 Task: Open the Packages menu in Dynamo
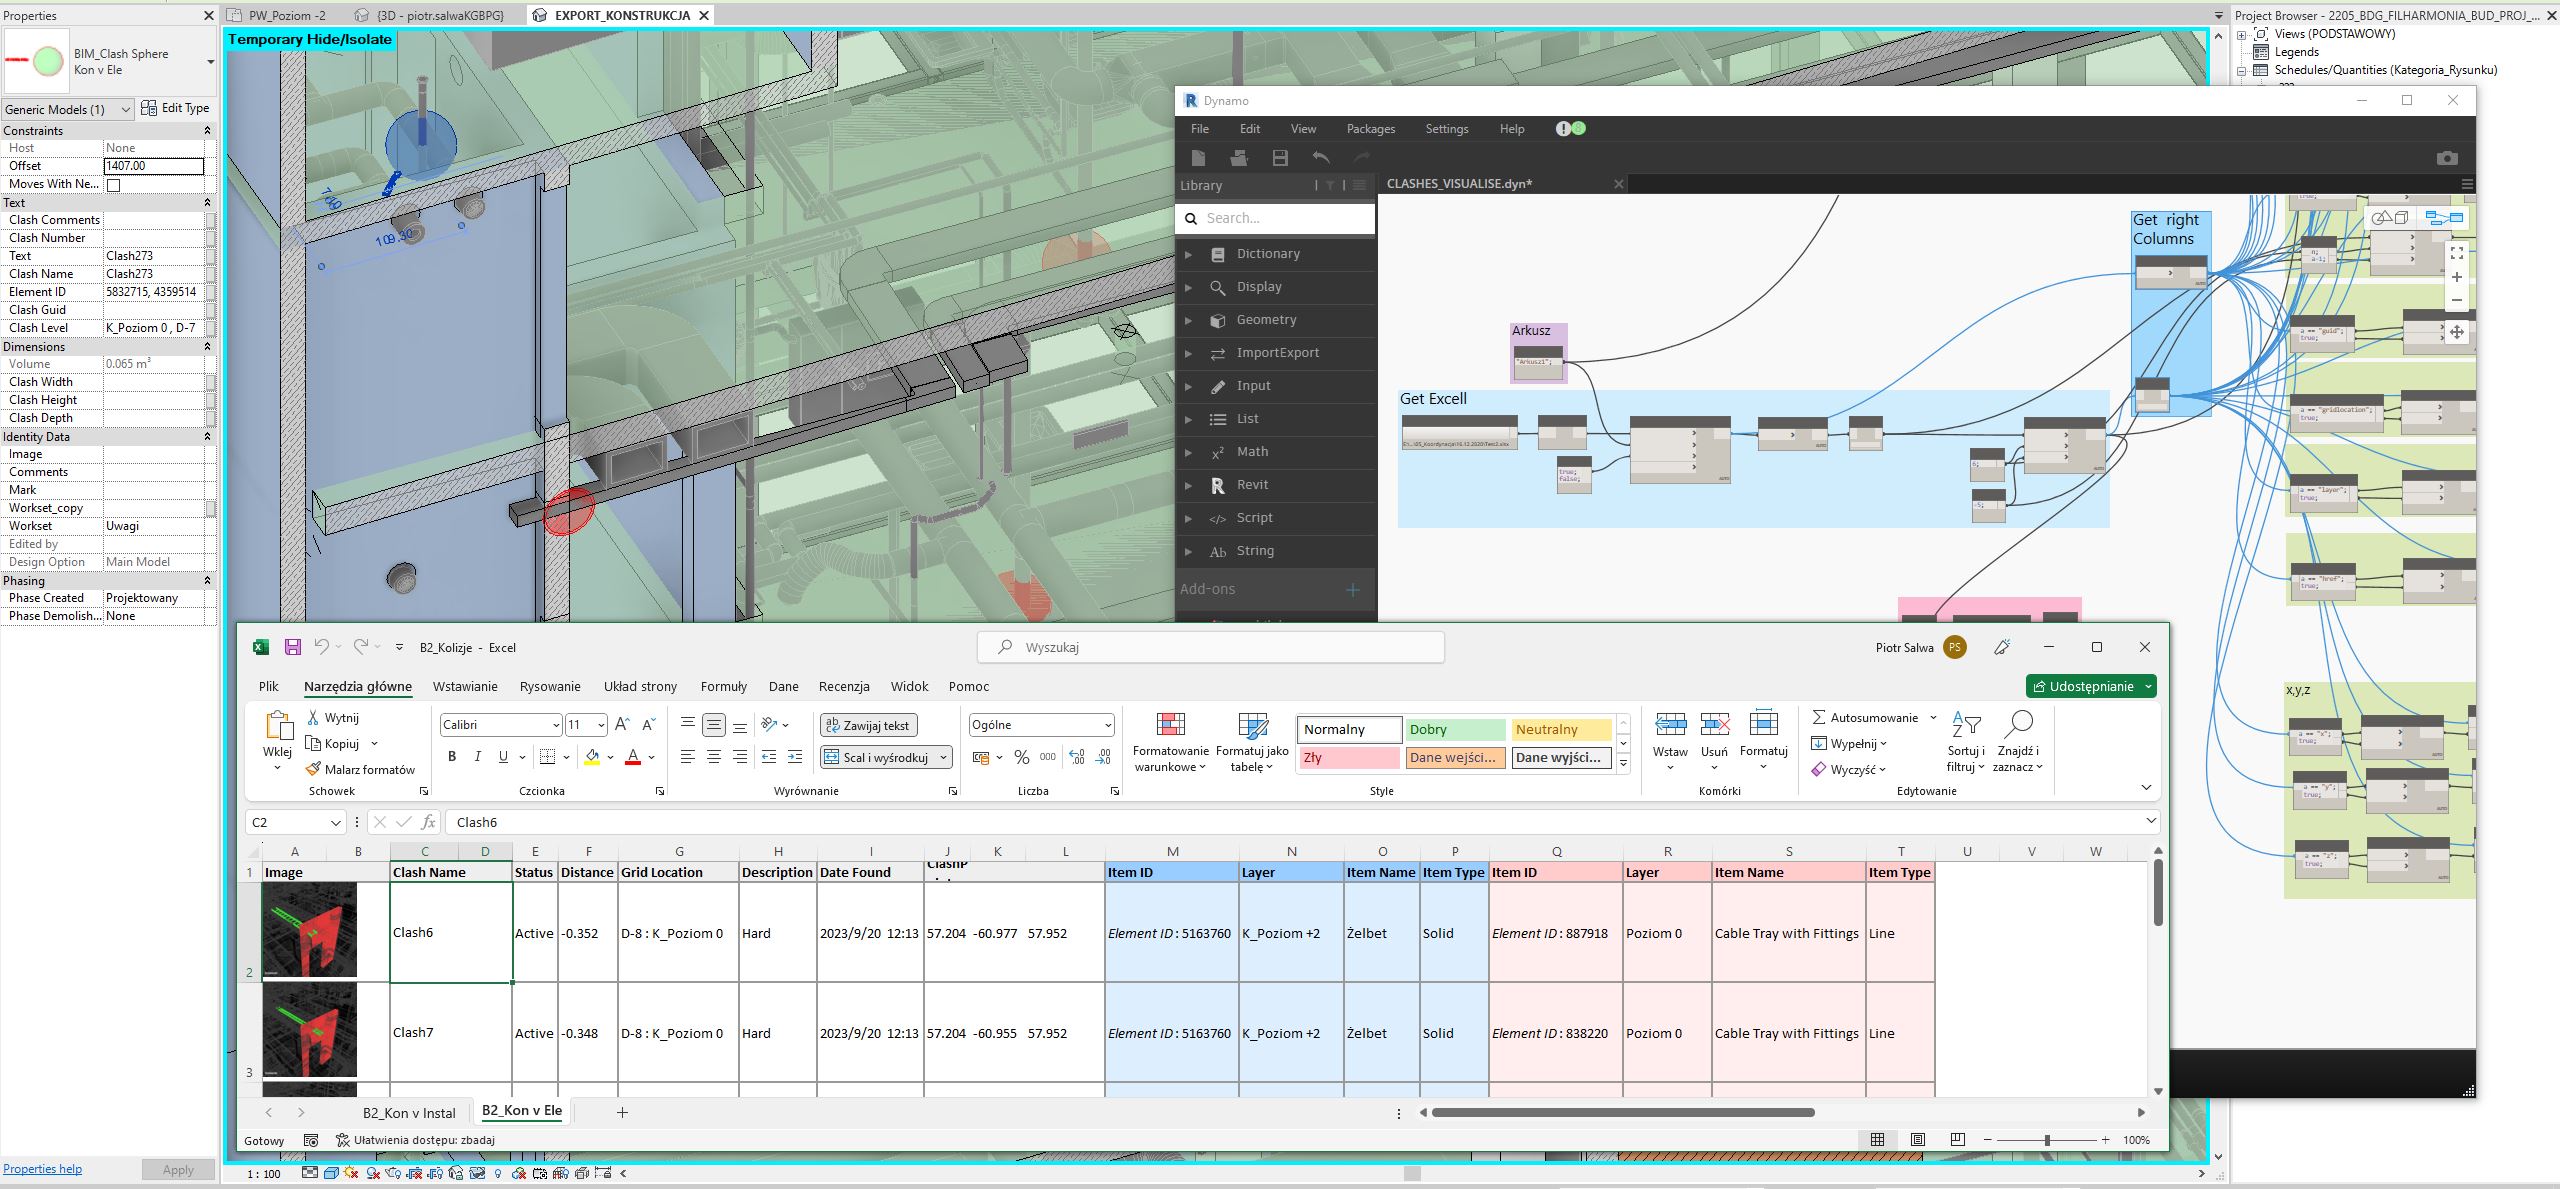(1370, 129)
